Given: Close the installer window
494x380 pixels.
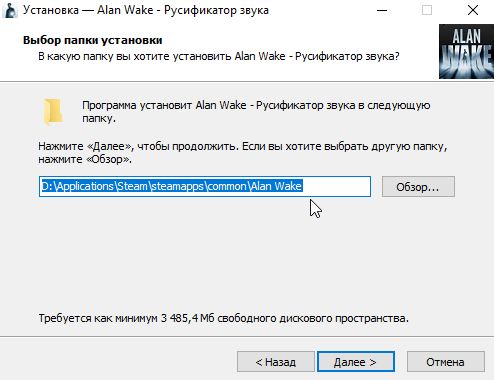Looking at the screenshot, I should [473, 10].
